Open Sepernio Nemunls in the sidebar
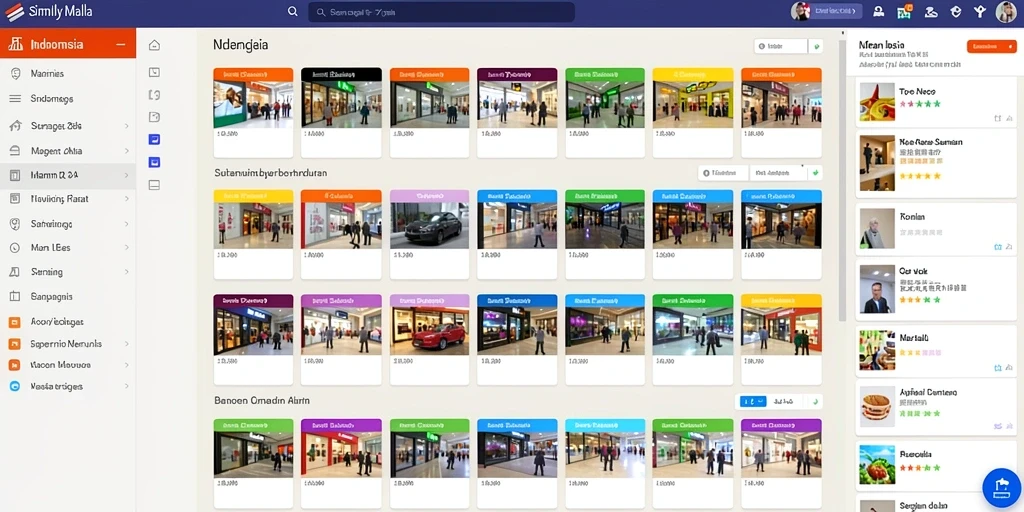Image resolution: width=1024 pixels, height=512 pixels. tap(68, 344)
